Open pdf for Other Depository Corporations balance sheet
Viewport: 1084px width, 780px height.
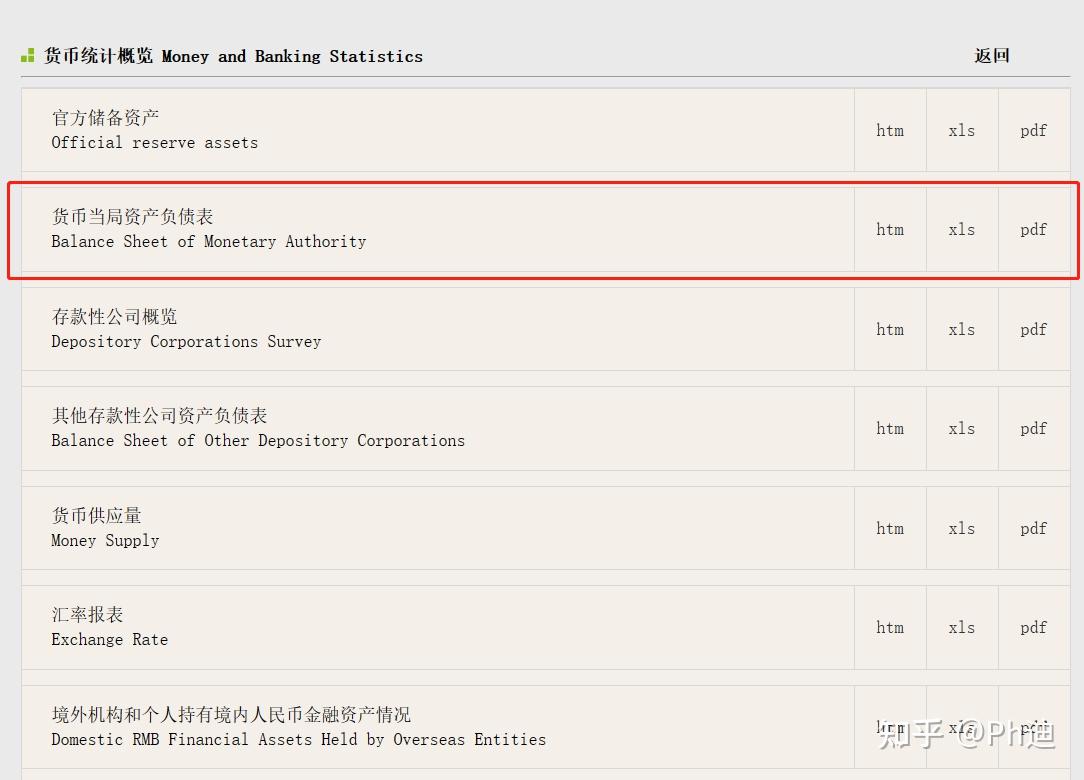pos(1034,428)
